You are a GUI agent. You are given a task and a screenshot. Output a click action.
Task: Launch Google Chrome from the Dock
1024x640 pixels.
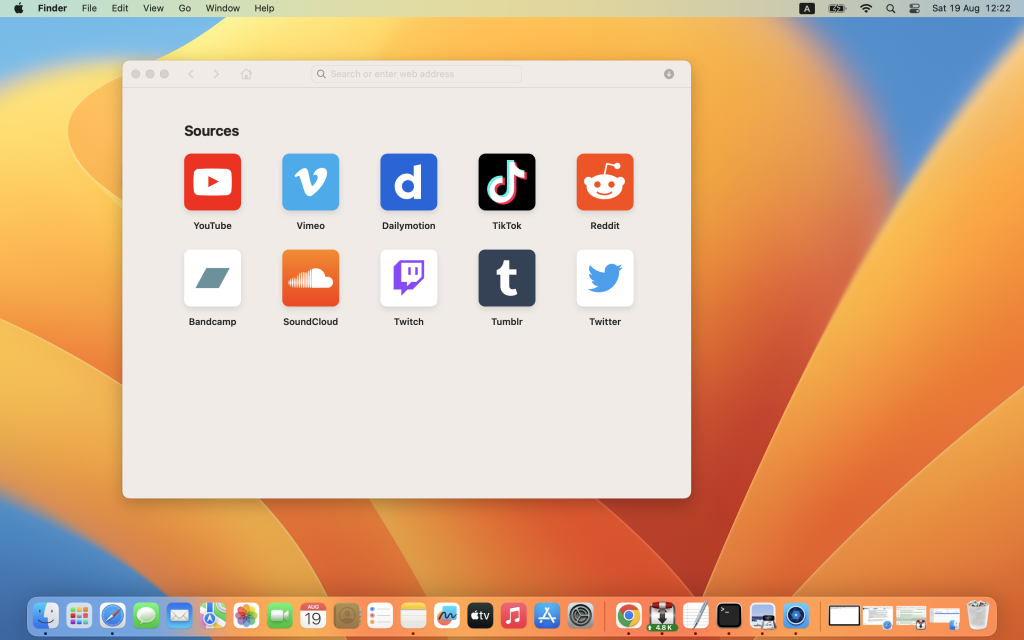pos(628,615)
